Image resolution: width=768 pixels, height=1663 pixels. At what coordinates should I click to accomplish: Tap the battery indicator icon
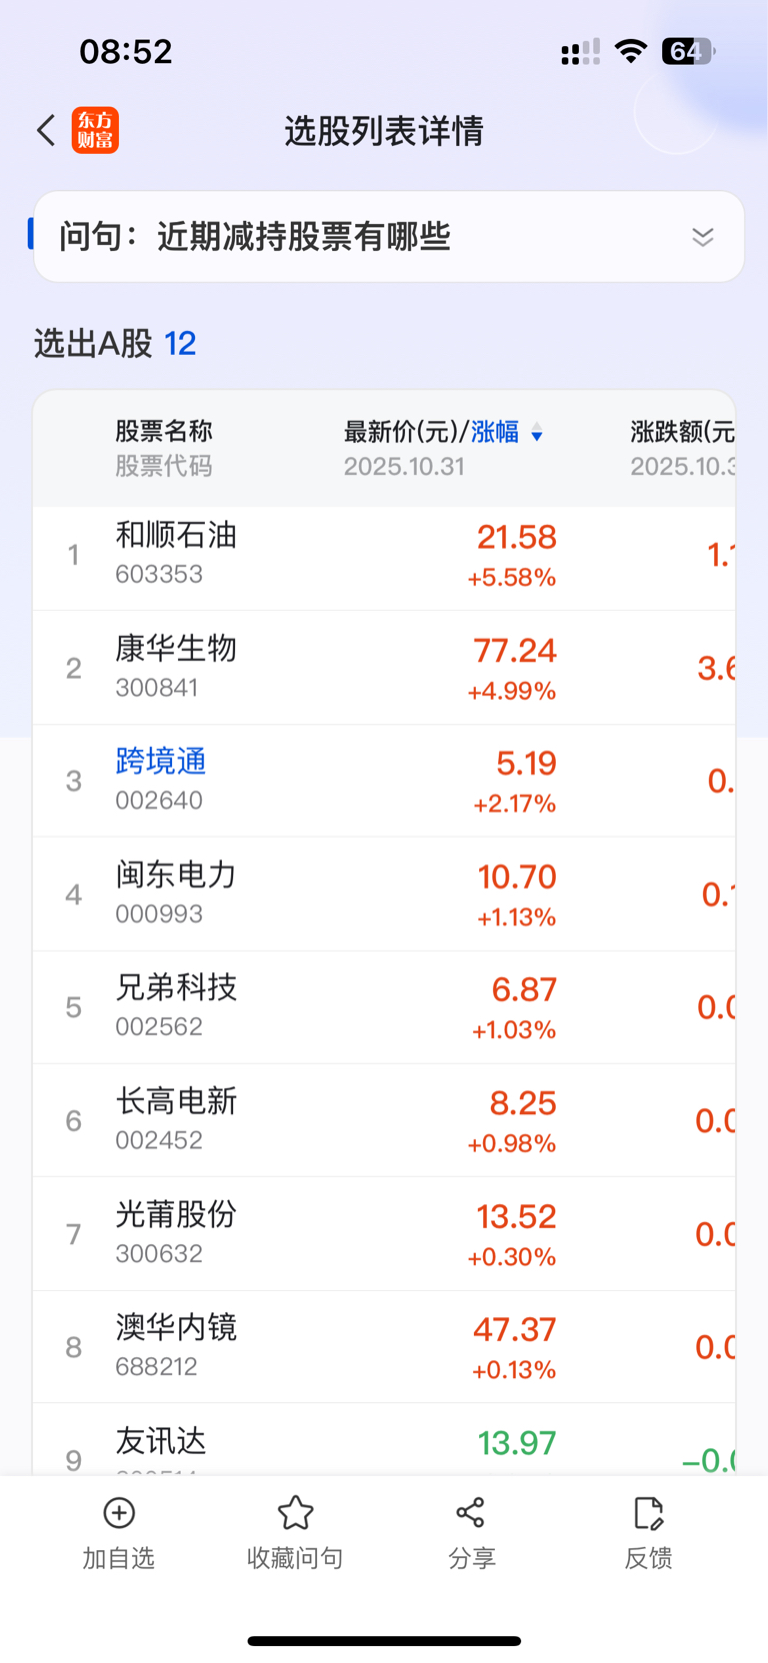(688, 51)
